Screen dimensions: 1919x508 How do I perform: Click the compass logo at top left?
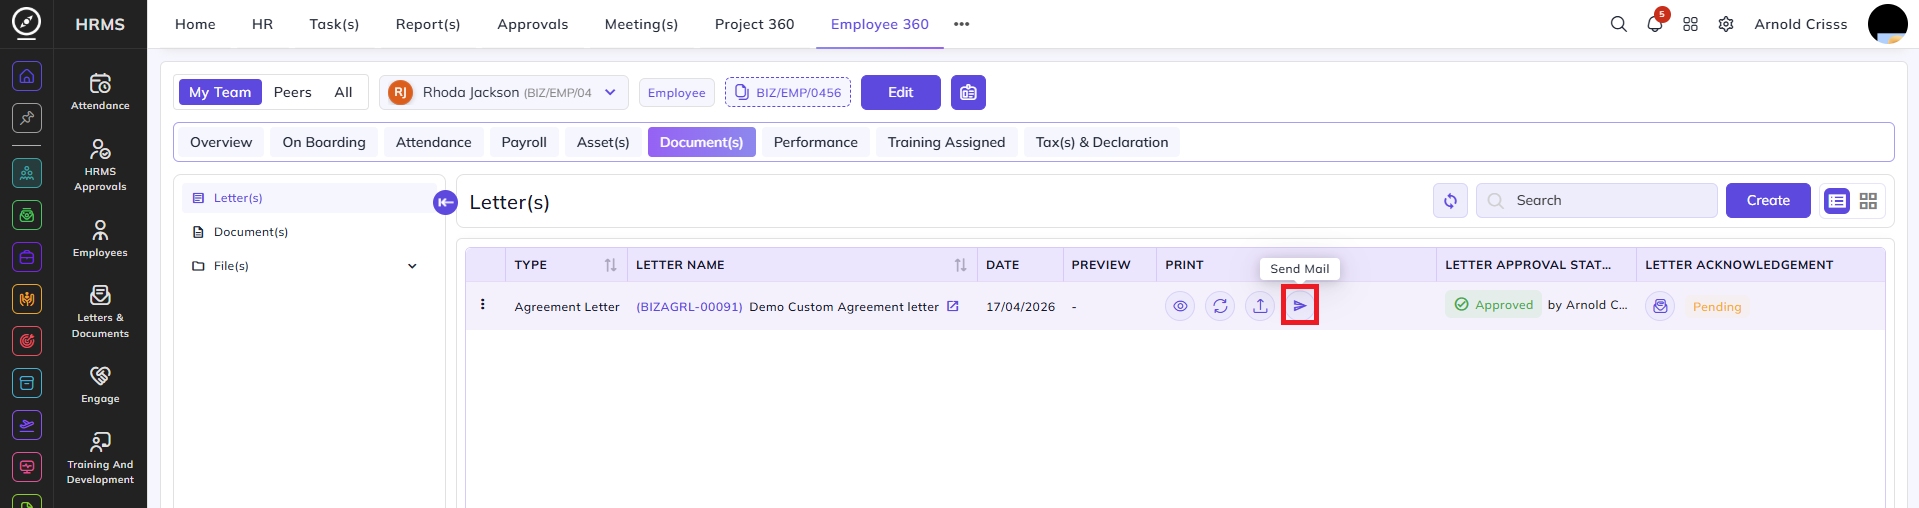click(x=26, y=22)
